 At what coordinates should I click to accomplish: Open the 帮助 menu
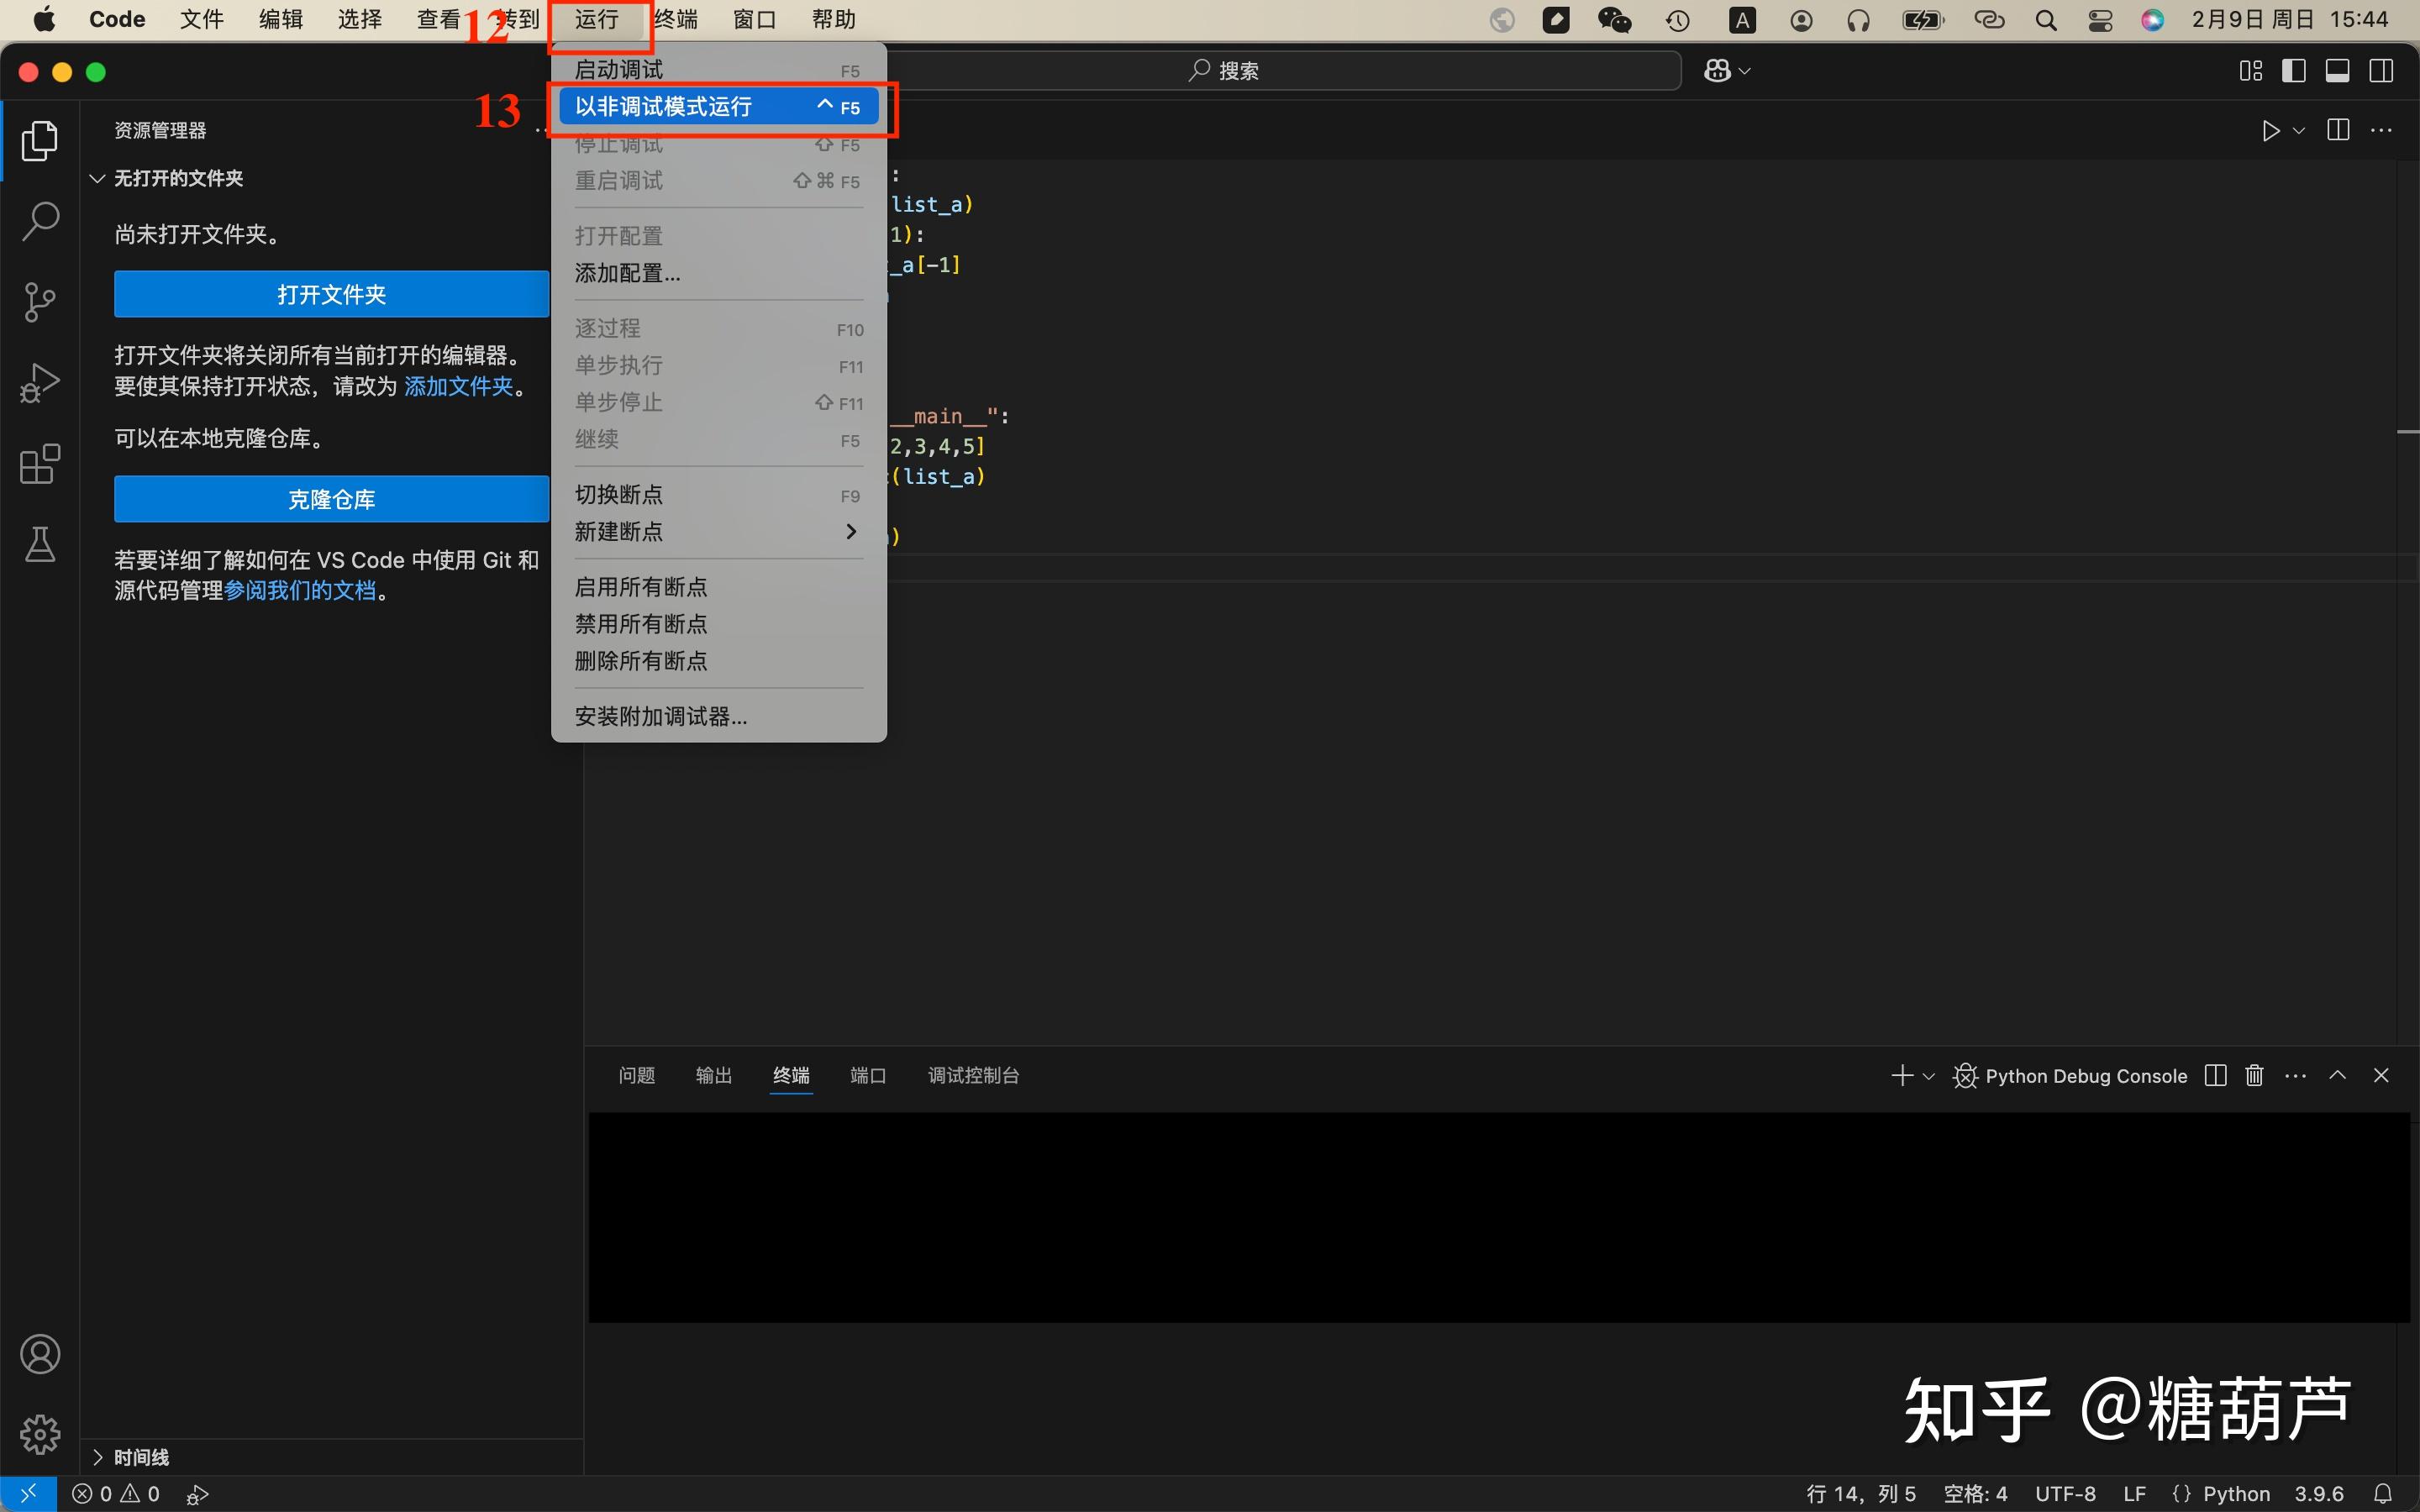(833, 19)
